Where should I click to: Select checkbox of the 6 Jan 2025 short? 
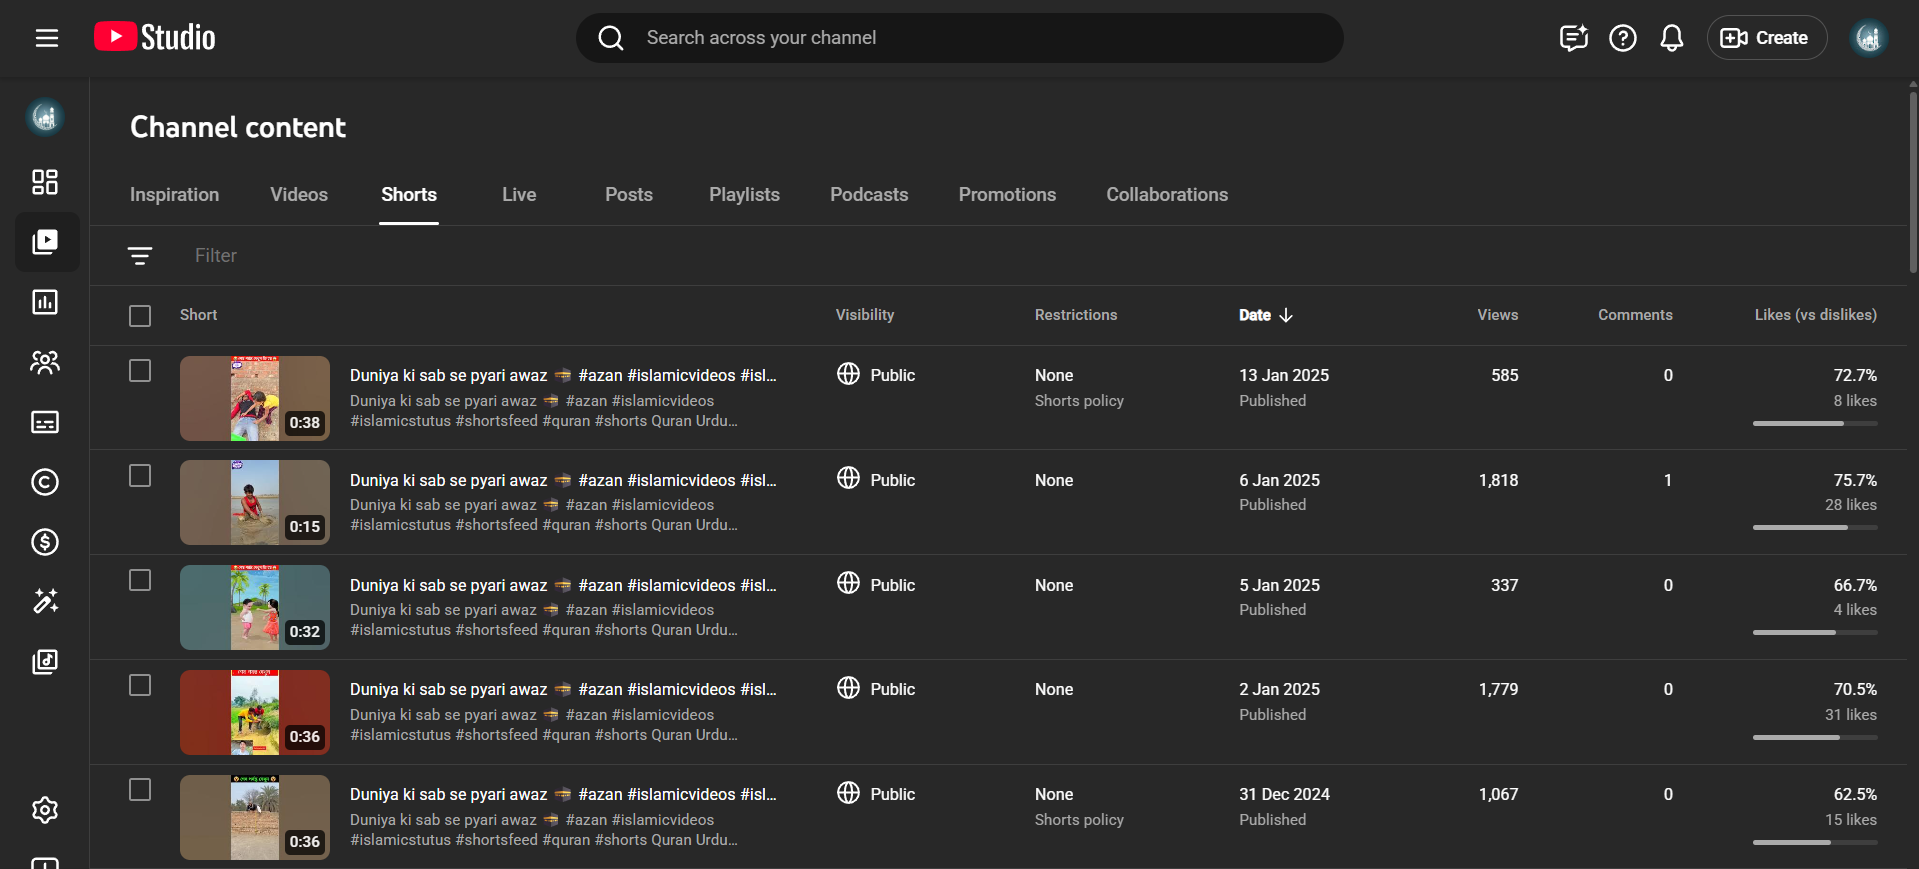click(140, 476)
